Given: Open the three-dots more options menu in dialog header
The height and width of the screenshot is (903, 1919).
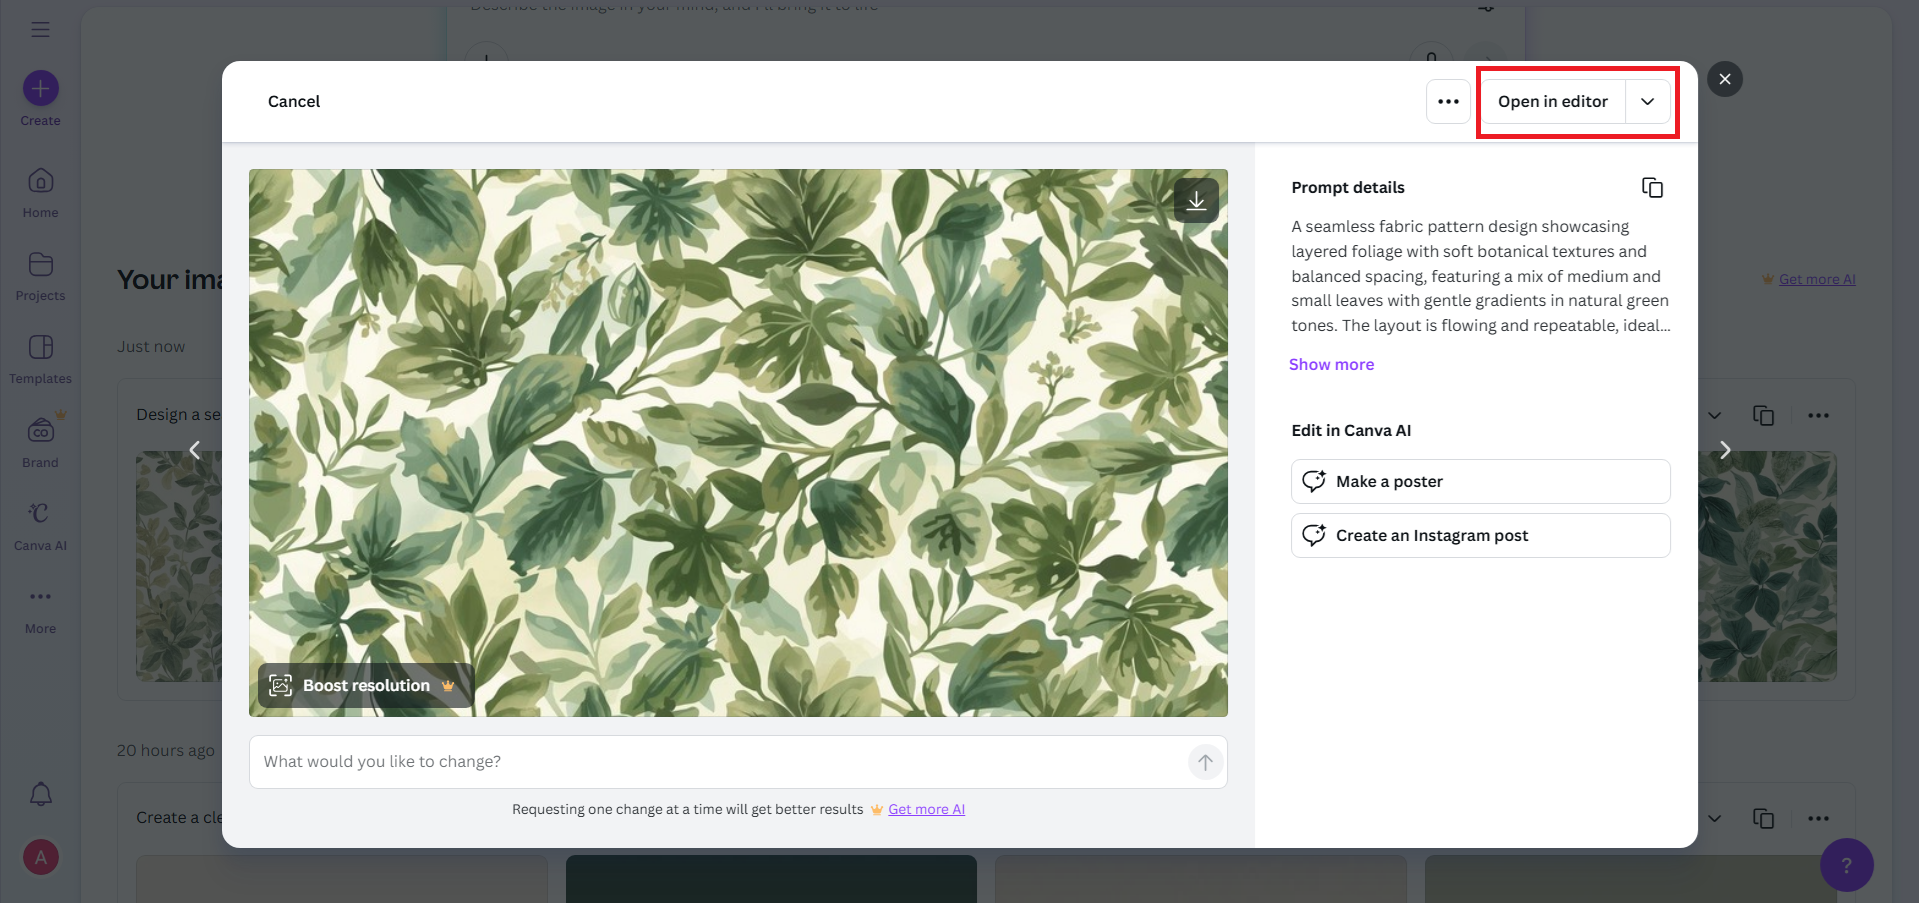Looking at the screenshot, I should [x=1448, y=102].
